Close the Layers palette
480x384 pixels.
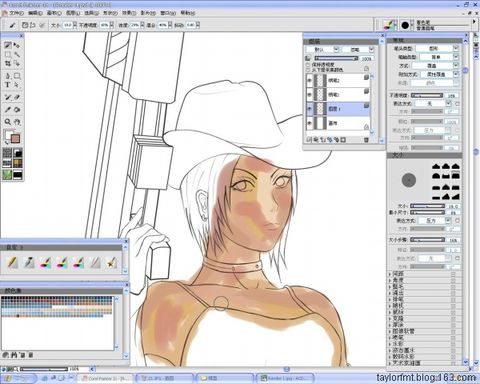(382, 35)
